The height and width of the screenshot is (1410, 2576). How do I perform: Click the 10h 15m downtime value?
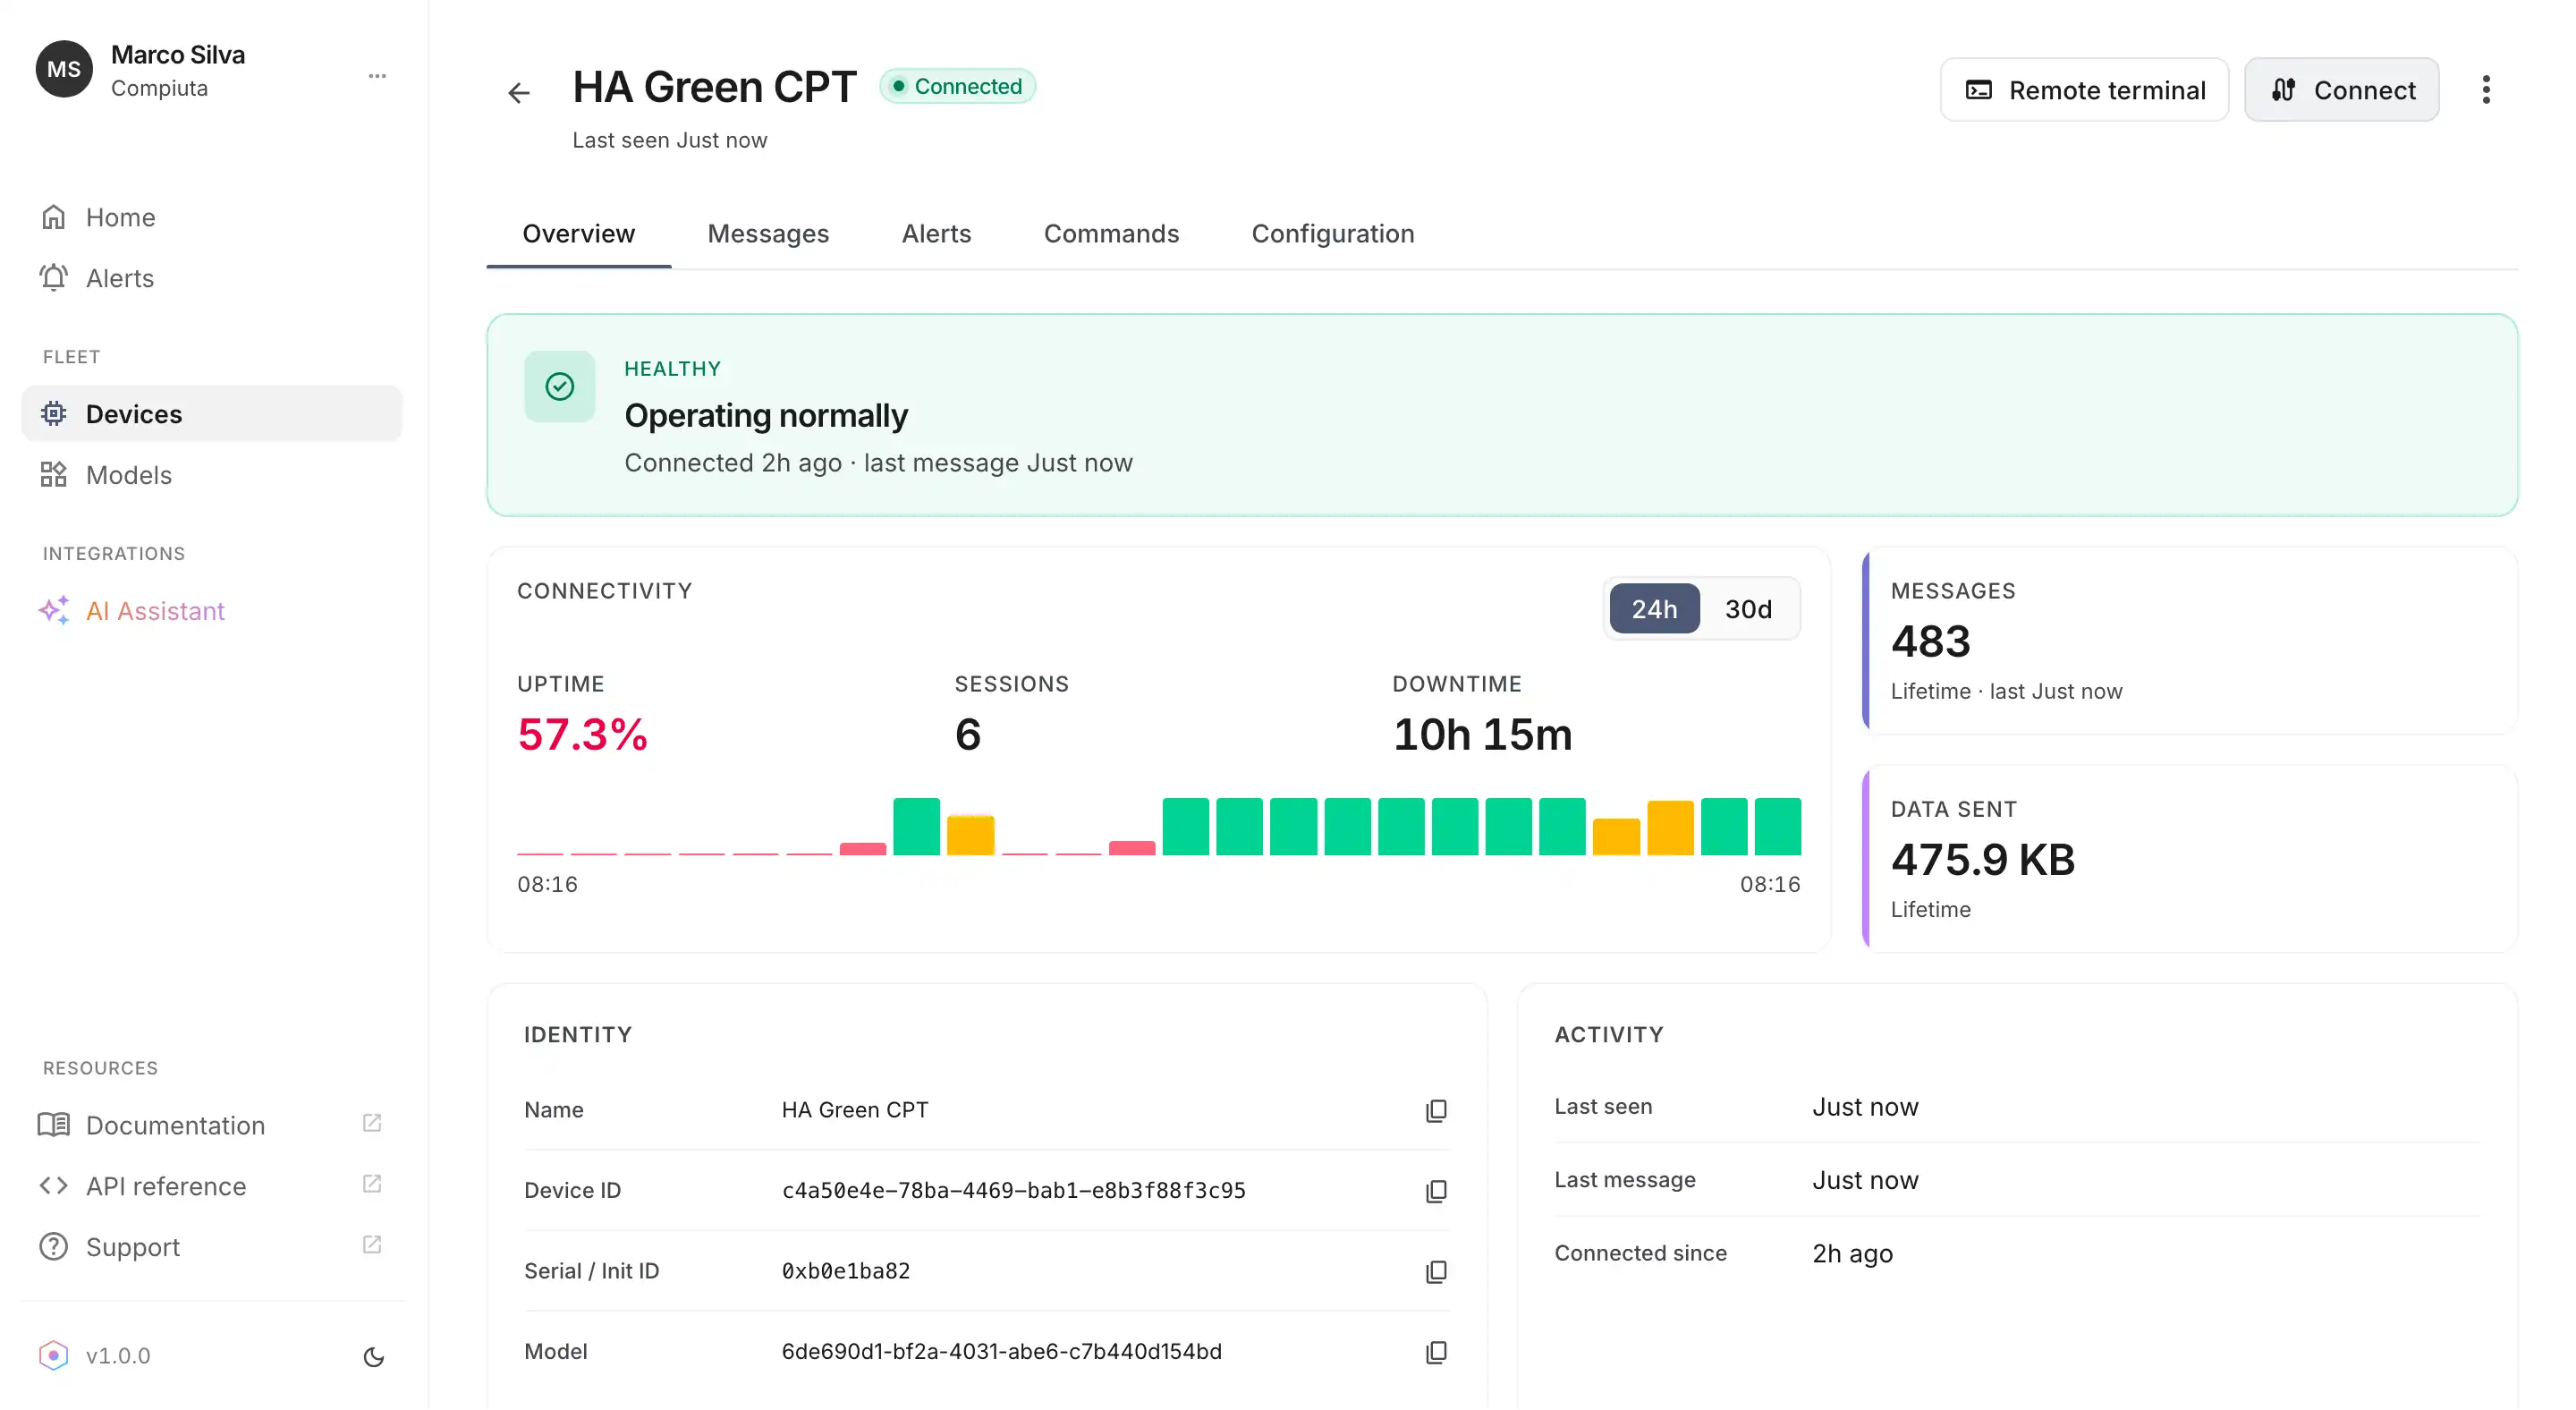click(x=1483, y=735)
